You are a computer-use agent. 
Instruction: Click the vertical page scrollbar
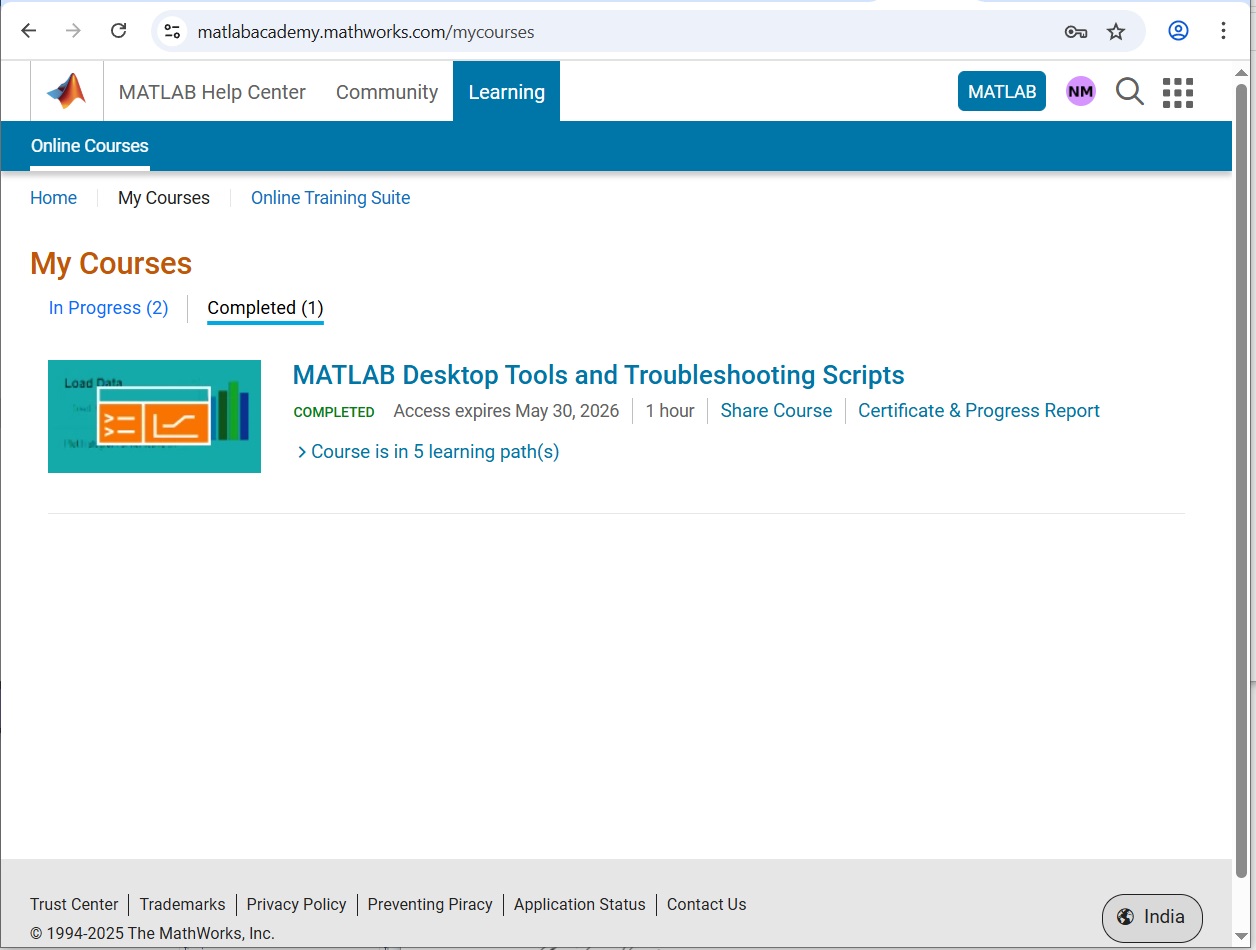pyautogui.click(x=1242, y=480)
